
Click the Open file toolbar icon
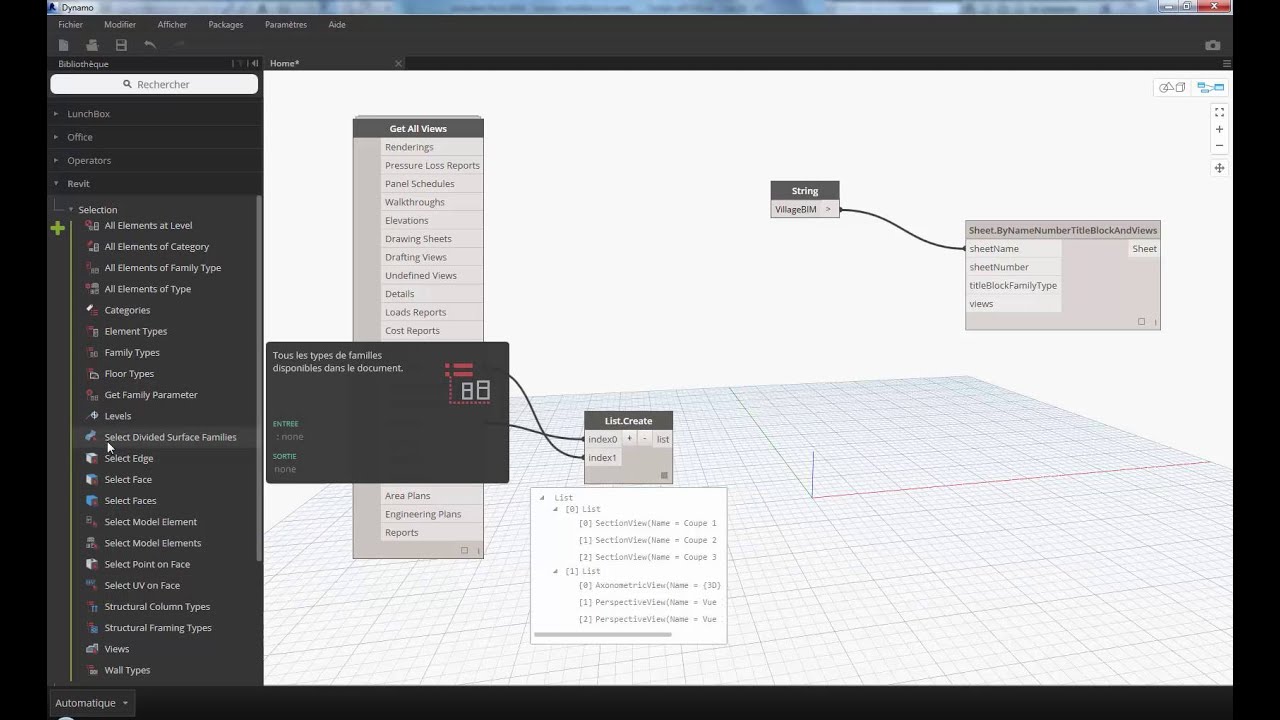point(92,45)
